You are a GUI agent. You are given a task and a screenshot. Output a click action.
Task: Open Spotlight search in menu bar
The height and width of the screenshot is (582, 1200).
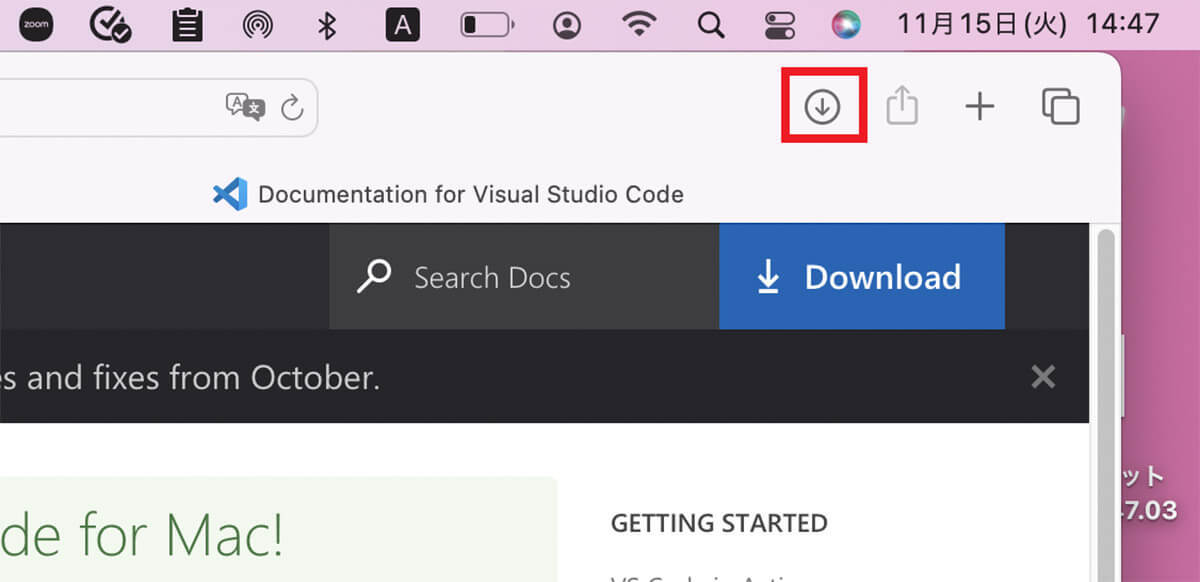click(711, 24)
